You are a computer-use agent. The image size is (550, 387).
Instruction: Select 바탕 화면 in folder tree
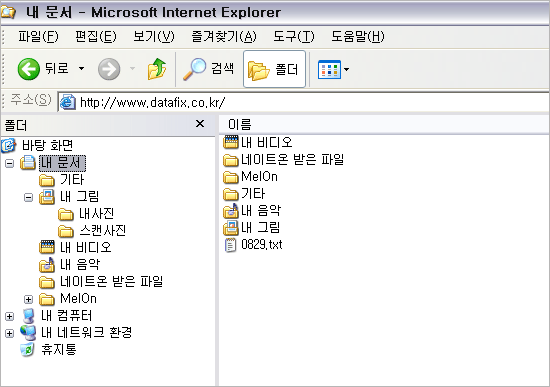click(47, 145)
